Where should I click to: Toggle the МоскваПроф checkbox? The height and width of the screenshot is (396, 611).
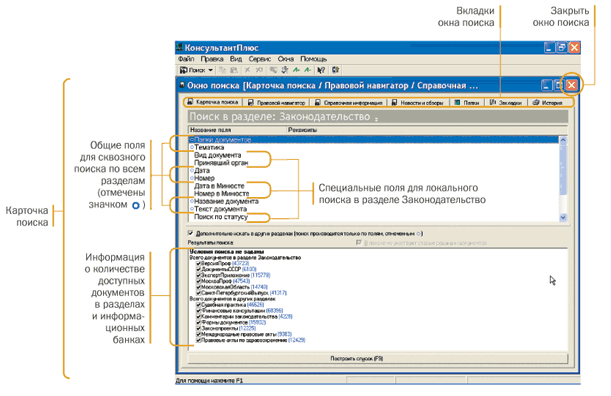pyautogui.click(x=198, y=281)
